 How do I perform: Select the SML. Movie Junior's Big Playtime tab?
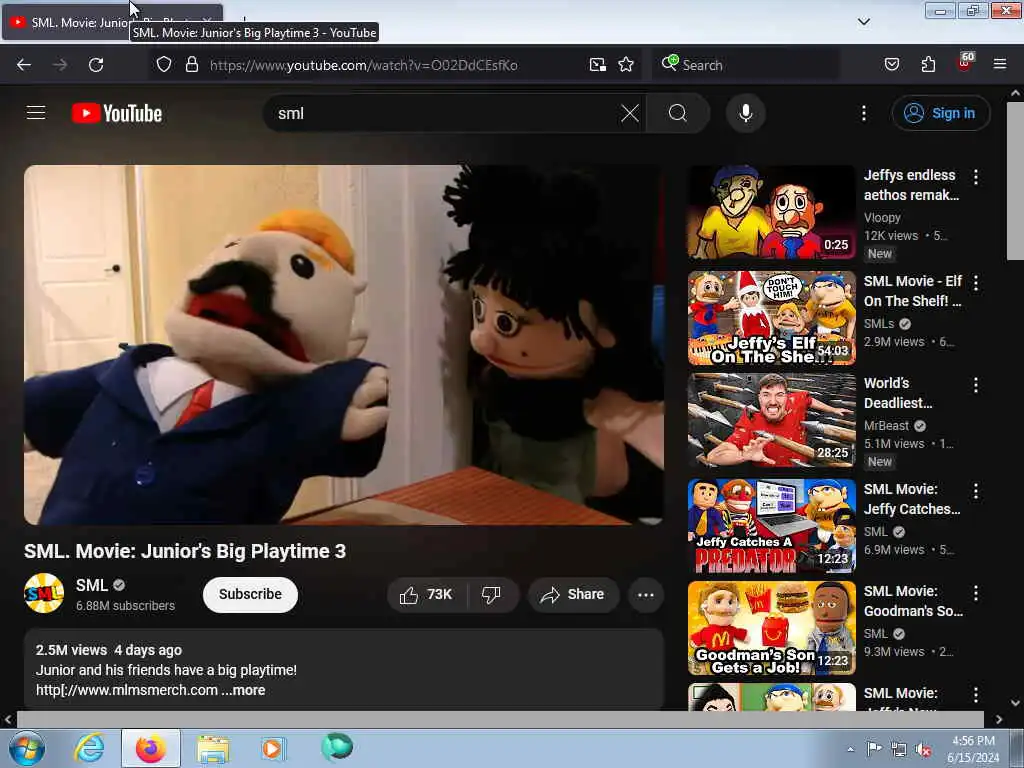(112, 22)
